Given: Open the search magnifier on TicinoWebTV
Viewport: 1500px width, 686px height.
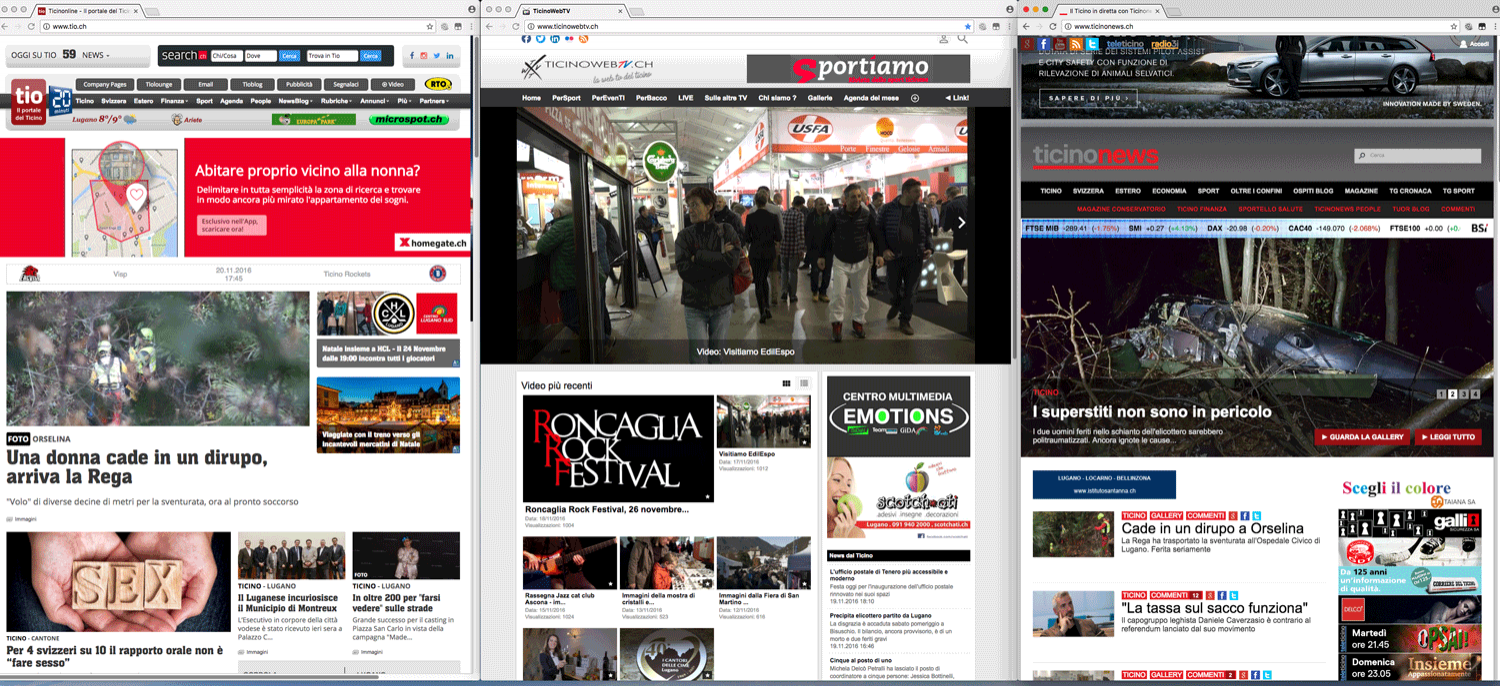Looking at the screenshot, I should [962, 39].
